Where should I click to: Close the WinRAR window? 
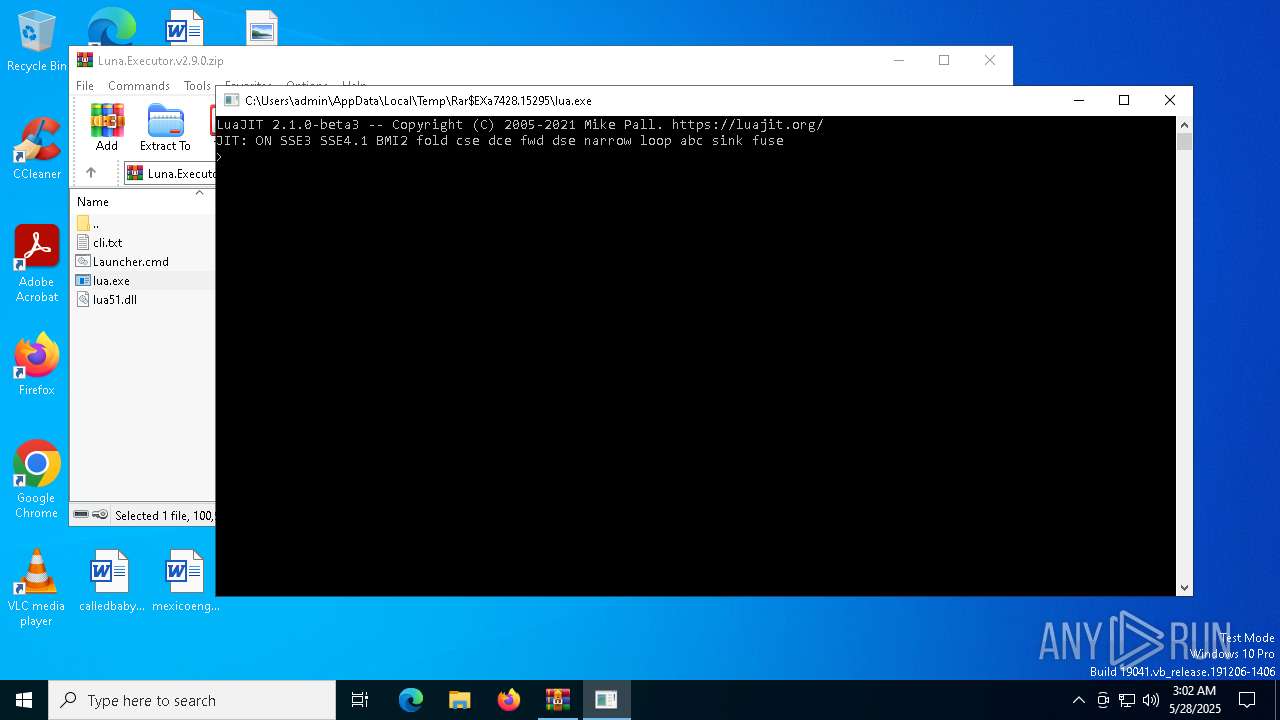coord(989,60)
